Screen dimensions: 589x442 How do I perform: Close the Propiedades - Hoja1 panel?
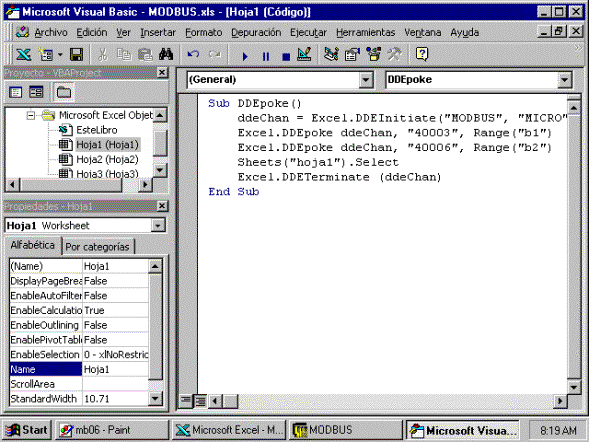162,206
